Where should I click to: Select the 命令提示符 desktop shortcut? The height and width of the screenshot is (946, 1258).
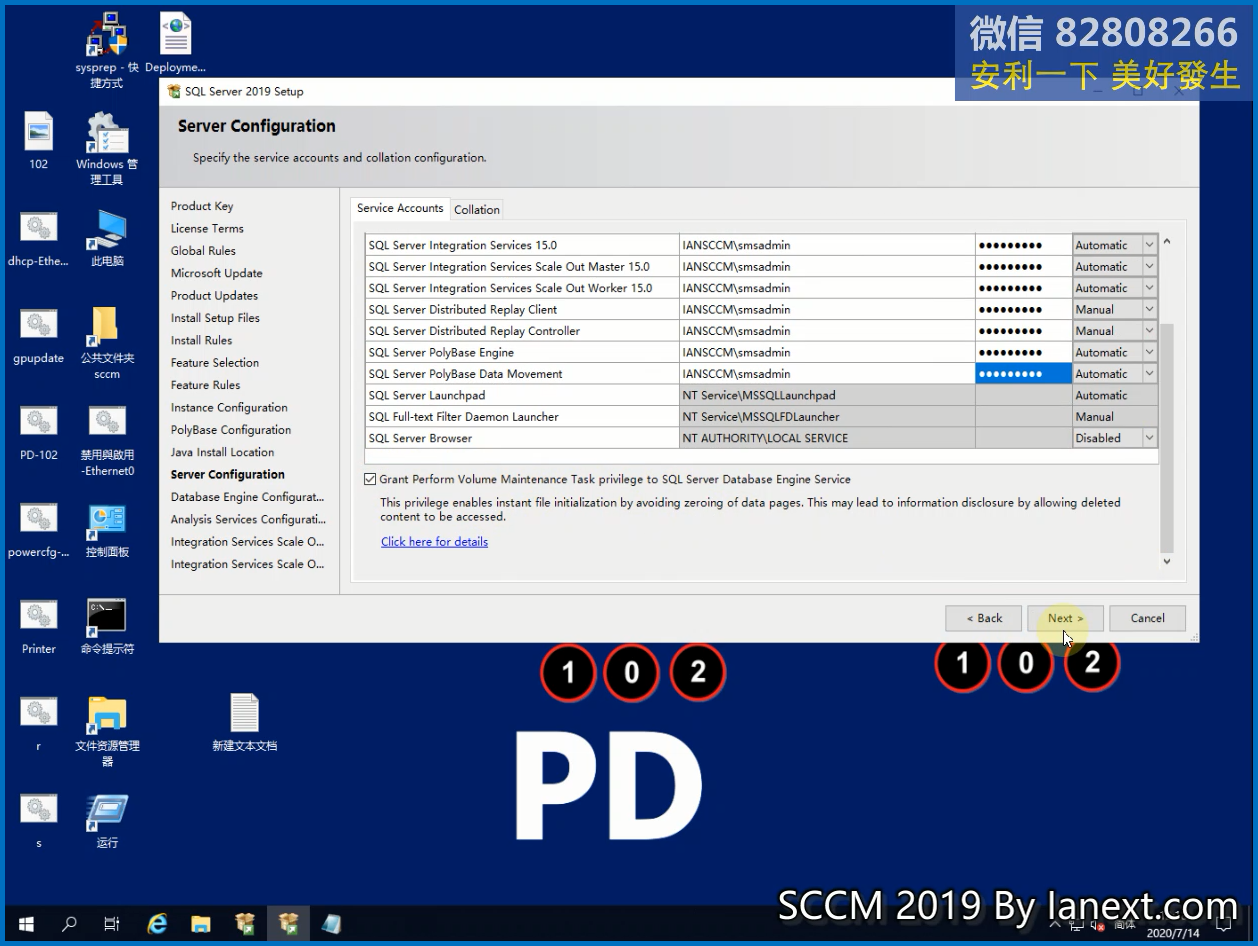(x=107, y=626)
